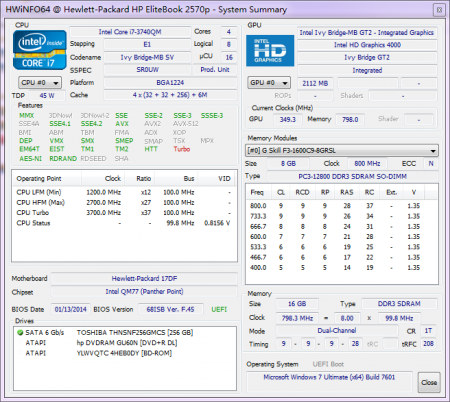Viewport: 450px width, 402px height.
Task: Click the Intel Core i7 logo
Action: pos(39,50)
